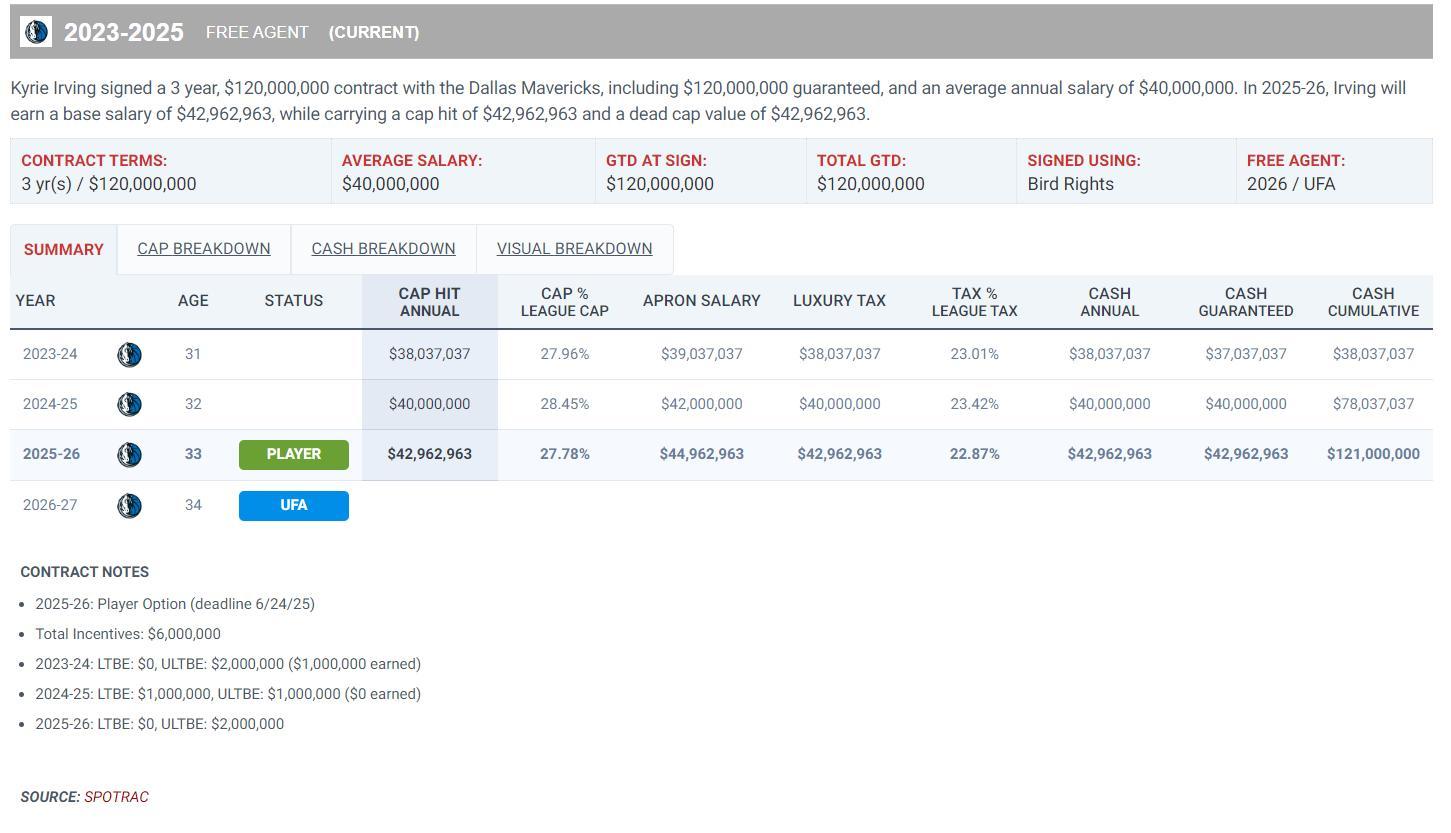
Task: Click the Mavericks team logo in the 2026-27 row
Action: (129, 506)
